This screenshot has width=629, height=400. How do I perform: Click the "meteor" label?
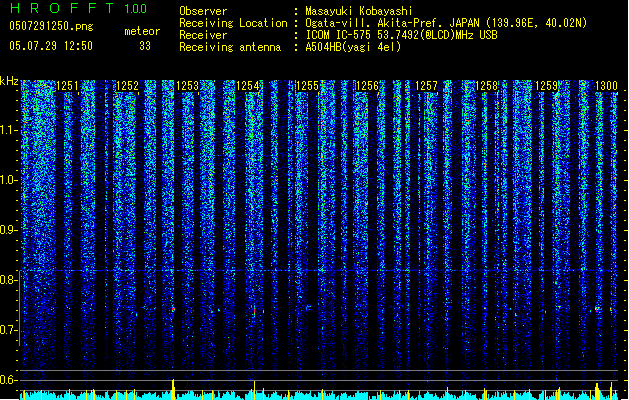coord(142,31)
